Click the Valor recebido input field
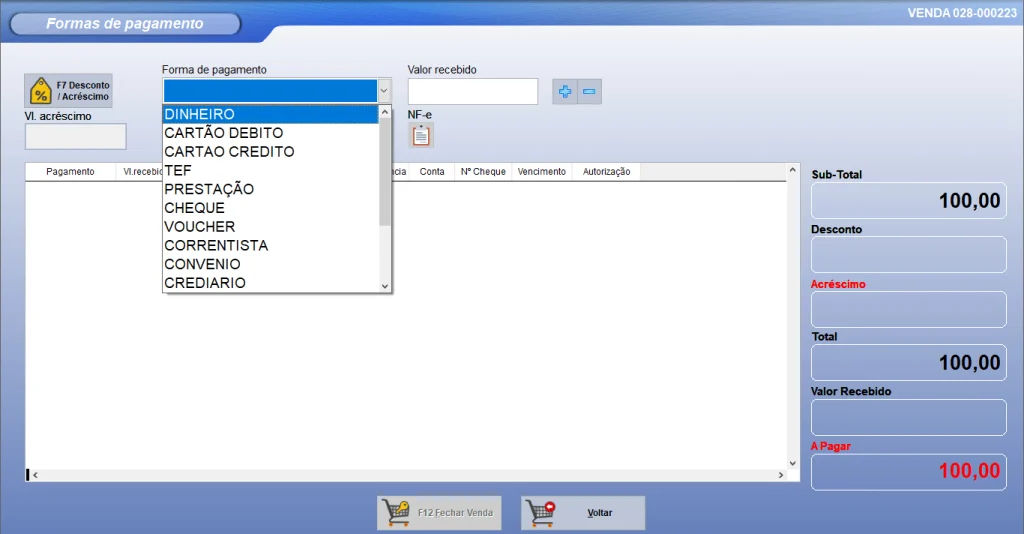Viewport: 1024px width, 534px height. (x=472, y=92)
